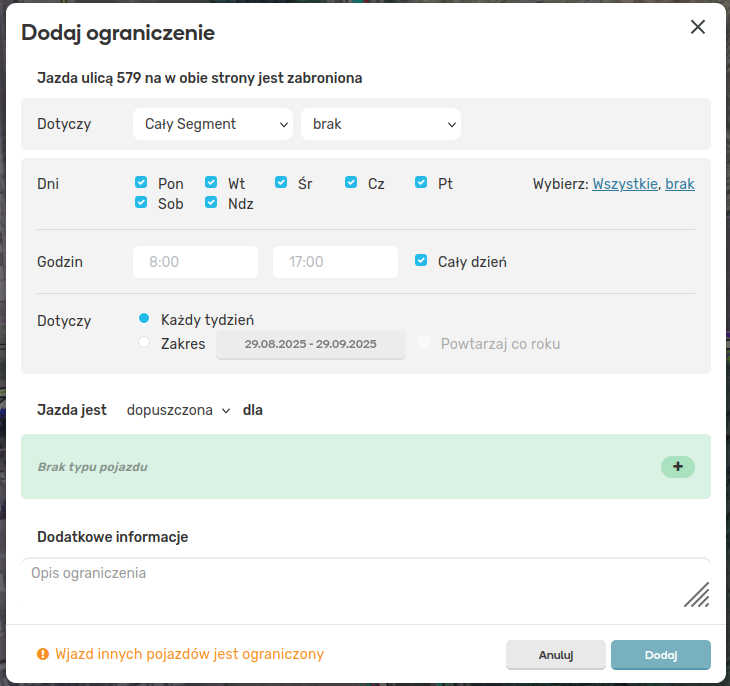Uncheck the Pon day checkbox
730x686 pixels.
142,183
